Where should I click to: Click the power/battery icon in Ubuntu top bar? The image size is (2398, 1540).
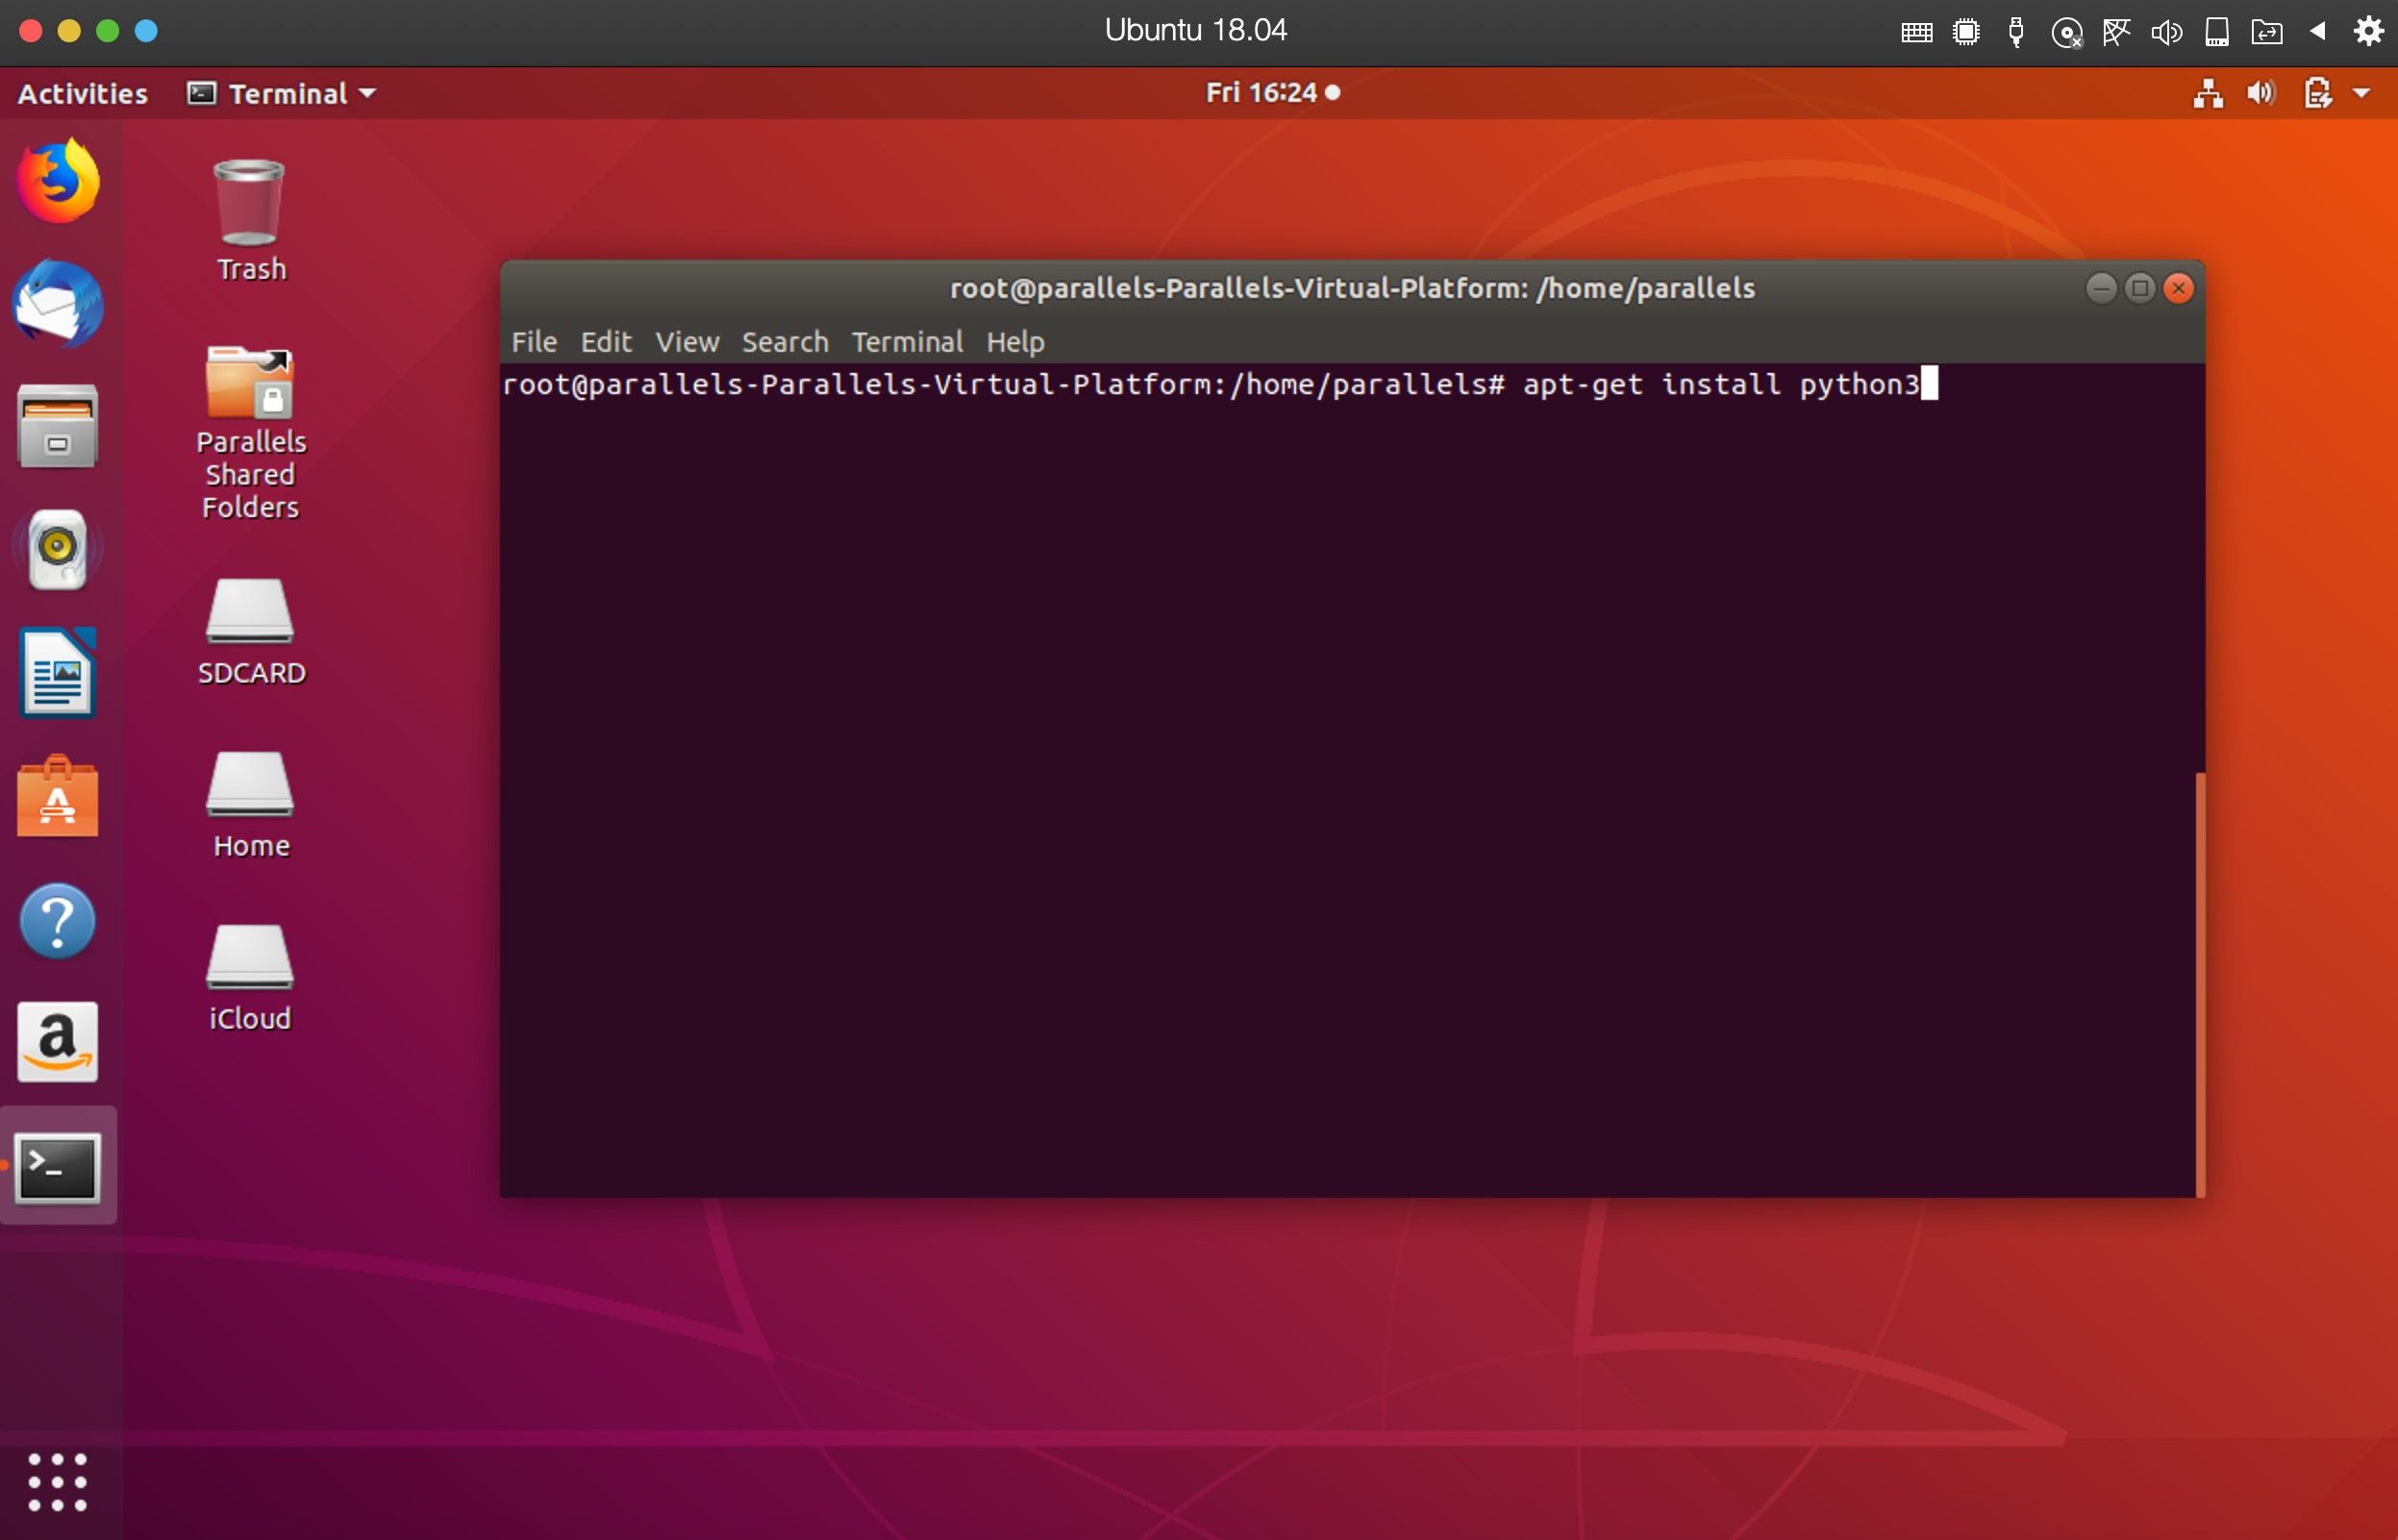2318,93
